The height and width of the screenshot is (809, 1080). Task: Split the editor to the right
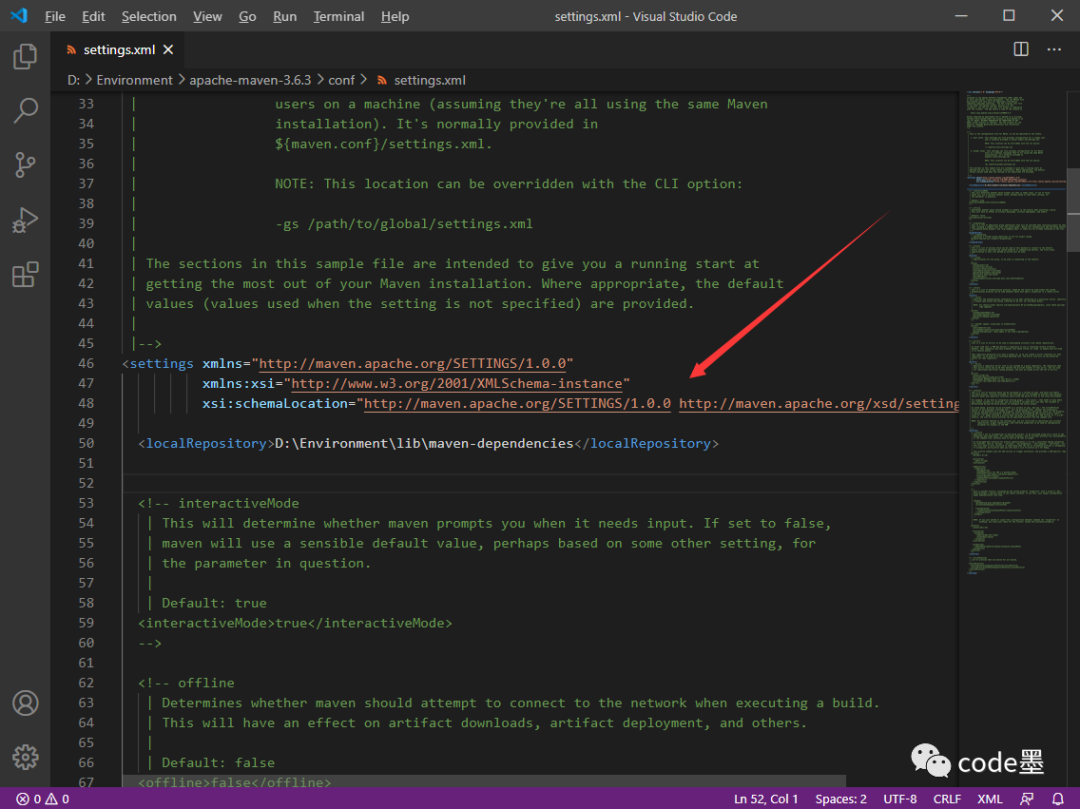pos(1021,49)
